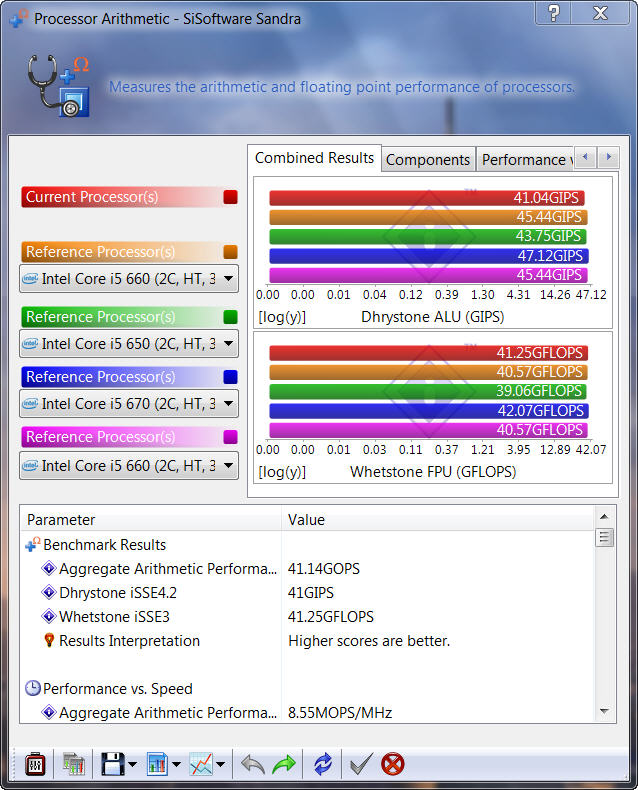Click the 42.07GFLOPS blue bar
Viewport: 638px width, 790px height.
click(x=429, y=411)
